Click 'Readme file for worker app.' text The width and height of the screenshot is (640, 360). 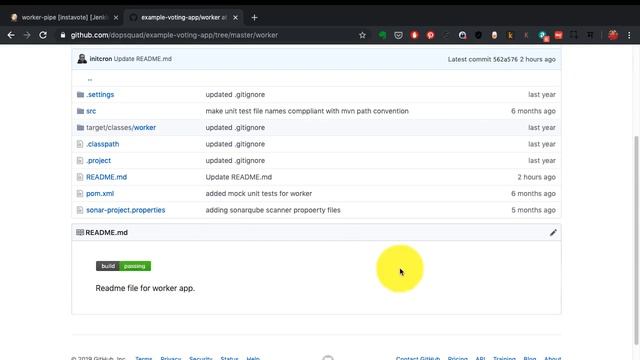(x=145, y=288)
